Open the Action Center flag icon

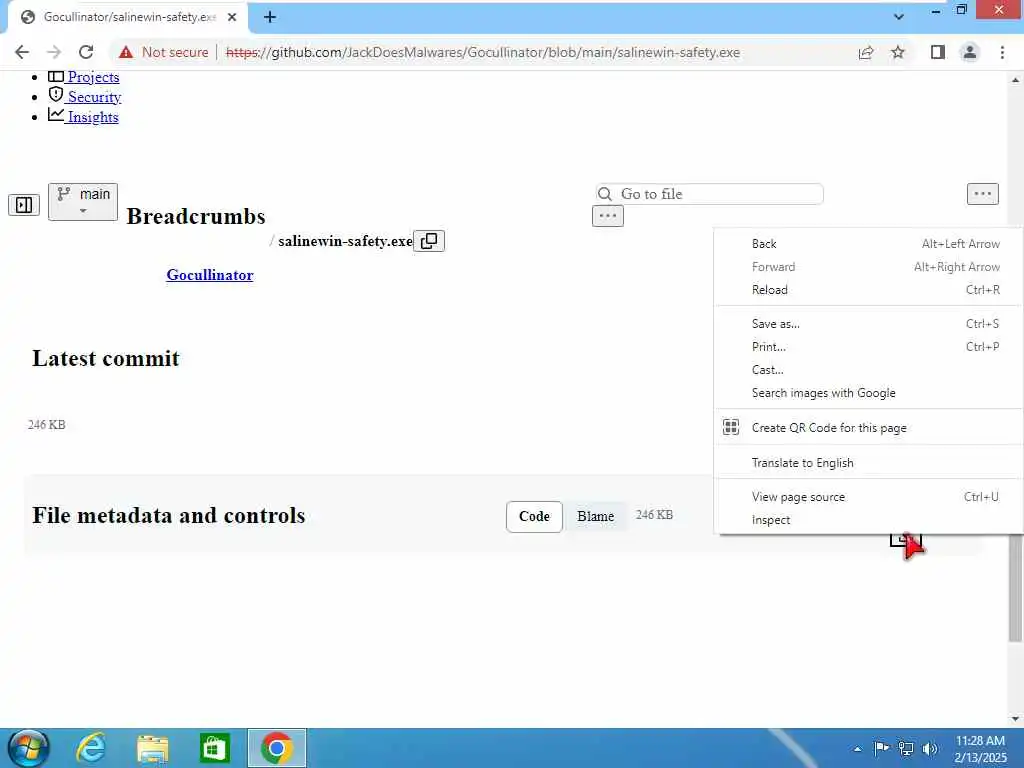click(881, 748)
